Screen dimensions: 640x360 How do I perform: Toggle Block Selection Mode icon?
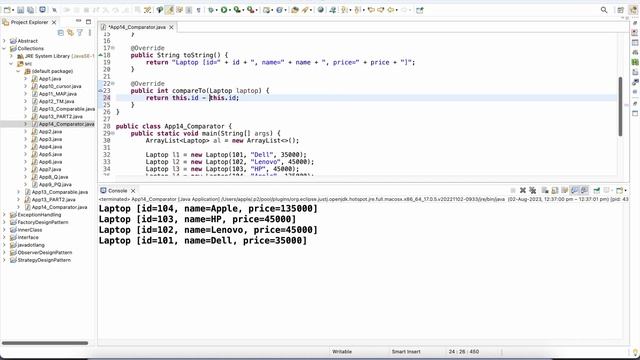pyautogui.click(x=189, y=10)
